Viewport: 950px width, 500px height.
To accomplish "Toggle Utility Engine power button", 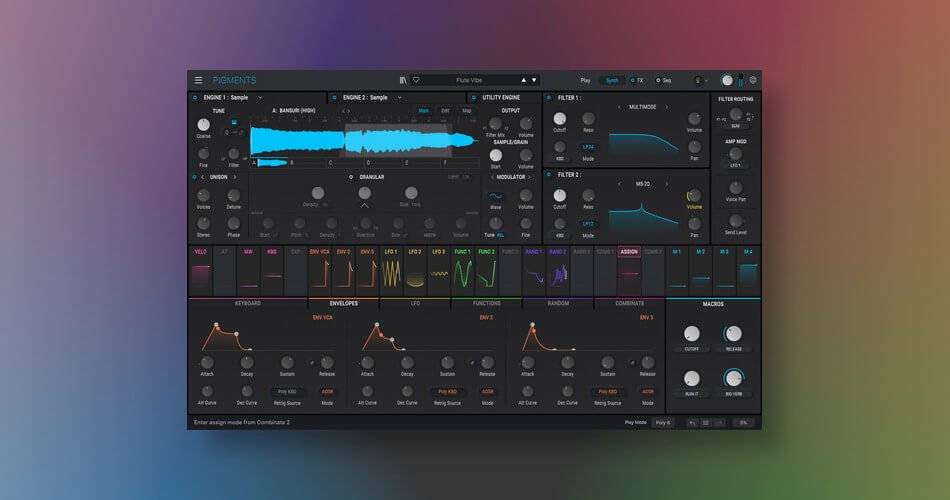I will 474,97.
